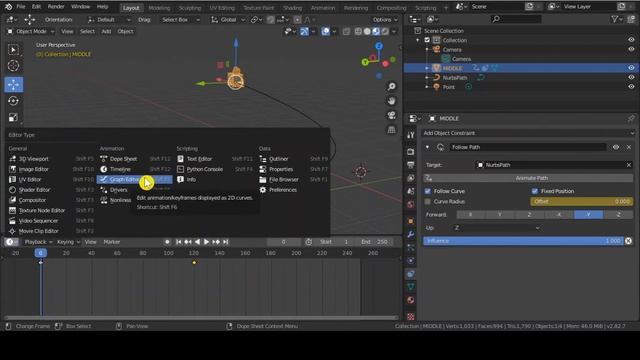640x360 pixels.
Task: Click the End frame 250 field
Action: click(375, 242)
